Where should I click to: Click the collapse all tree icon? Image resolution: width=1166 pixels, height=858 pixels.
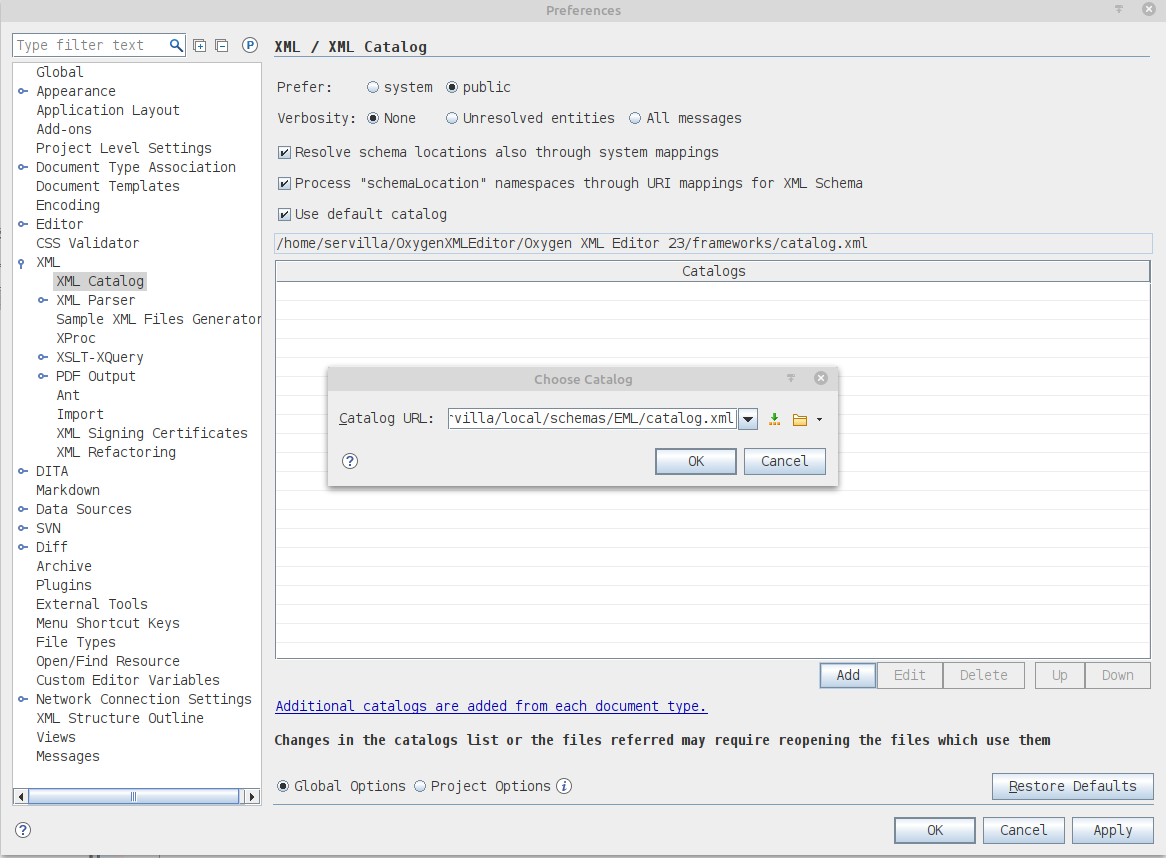tap(222, 45)
